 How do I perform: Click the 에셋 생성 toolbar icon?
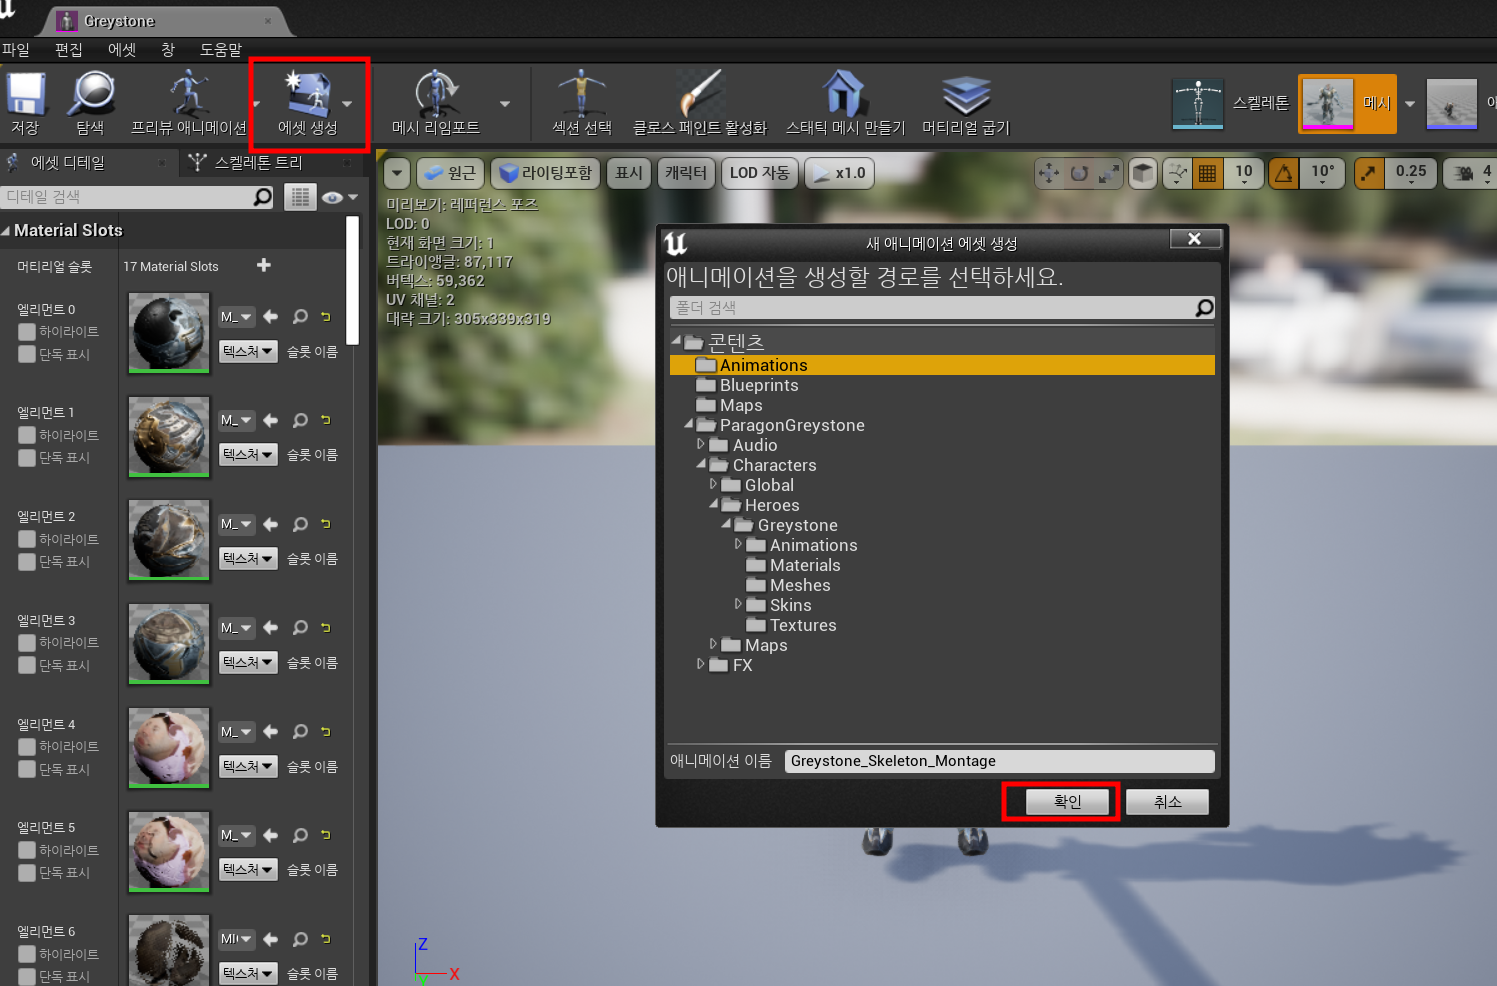[x=308, y=94]
